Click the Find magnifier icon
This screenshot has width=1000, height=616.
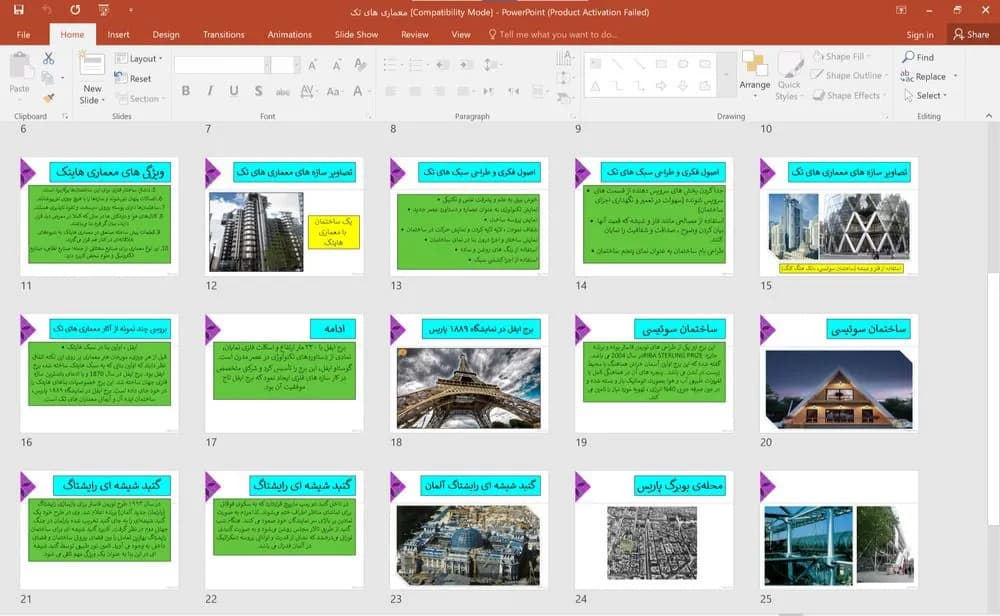click(908, 57)
